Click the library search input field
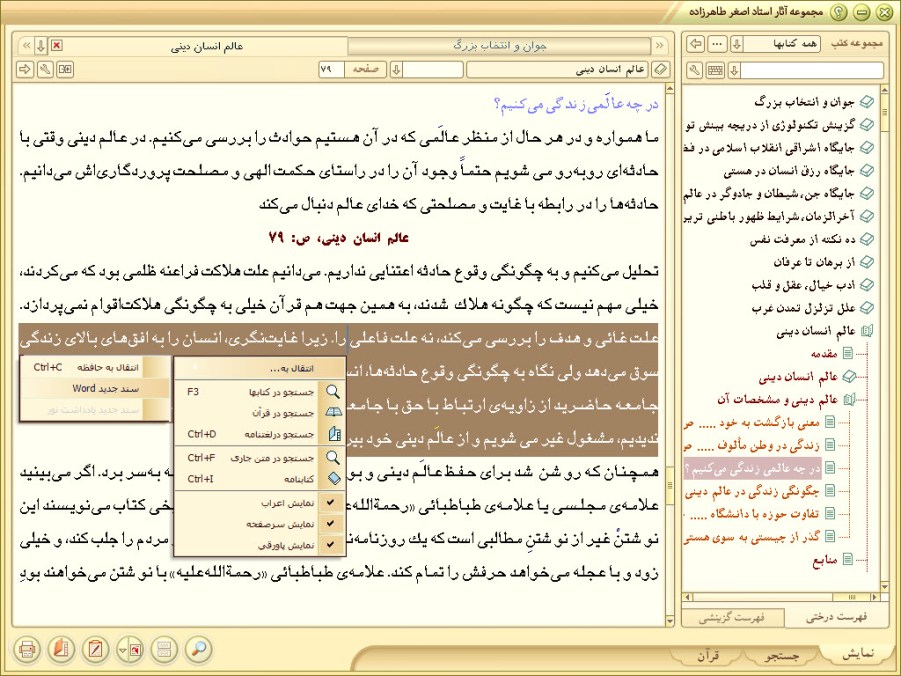 (812, 70)
